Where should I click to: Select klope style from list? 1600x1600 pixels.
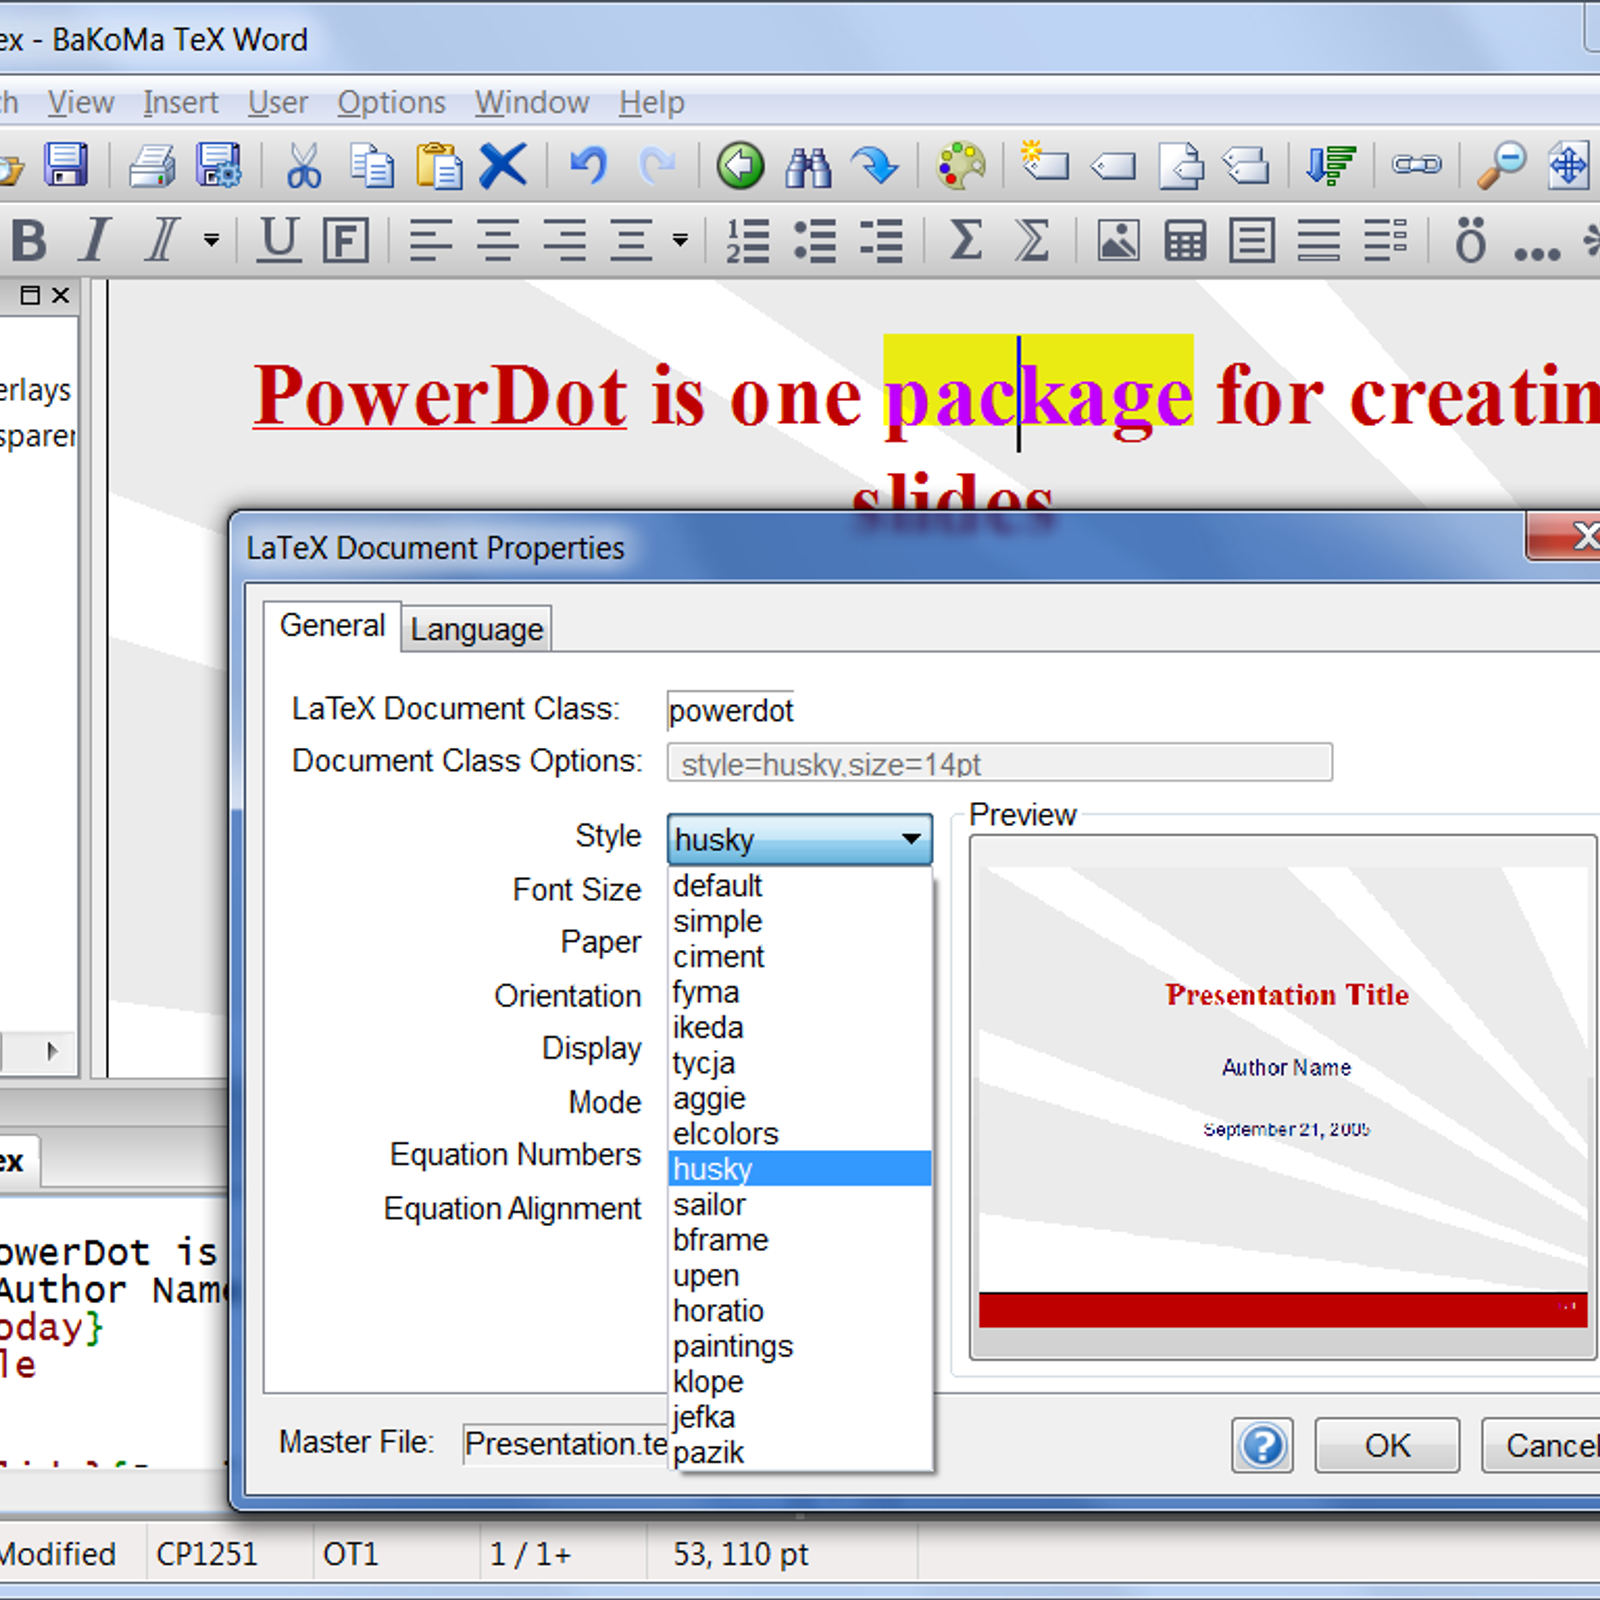coord(799,1382)
